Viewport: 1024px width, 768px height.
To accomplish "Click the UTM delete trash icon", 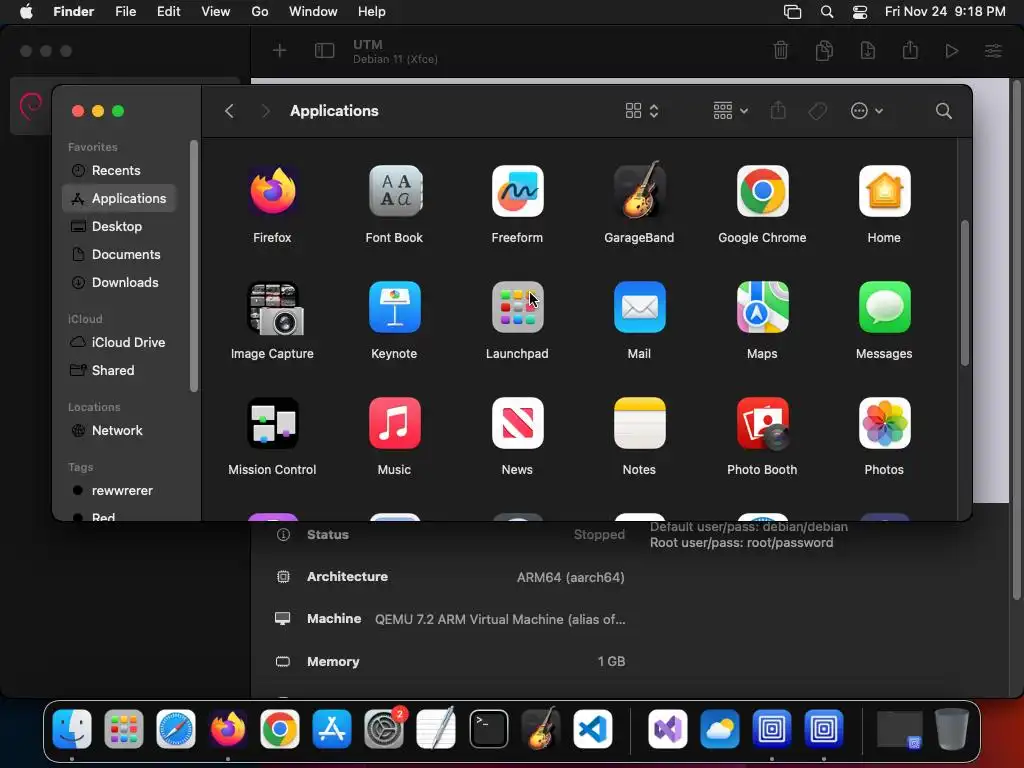I will [781, 50].
